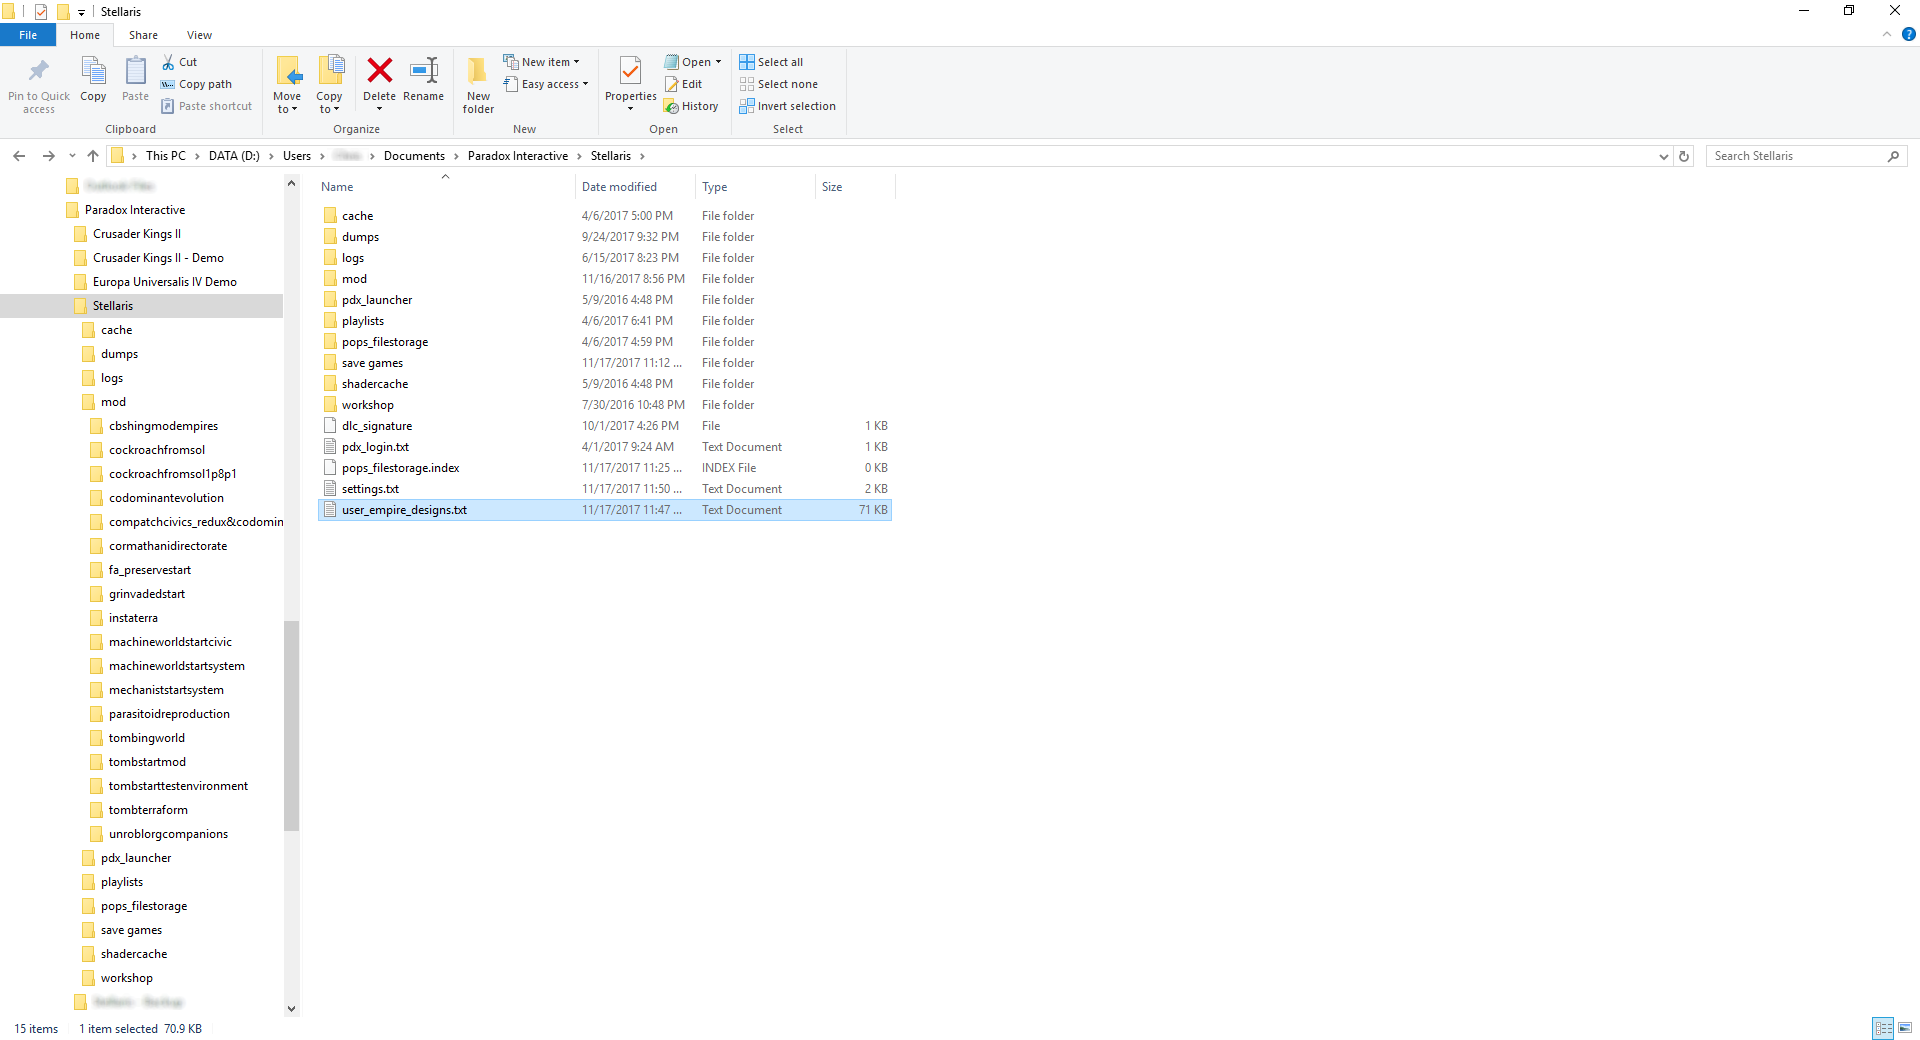Click Edit in the Open group
Screen dimensions: 1920x1040
(x=684, y=84)
